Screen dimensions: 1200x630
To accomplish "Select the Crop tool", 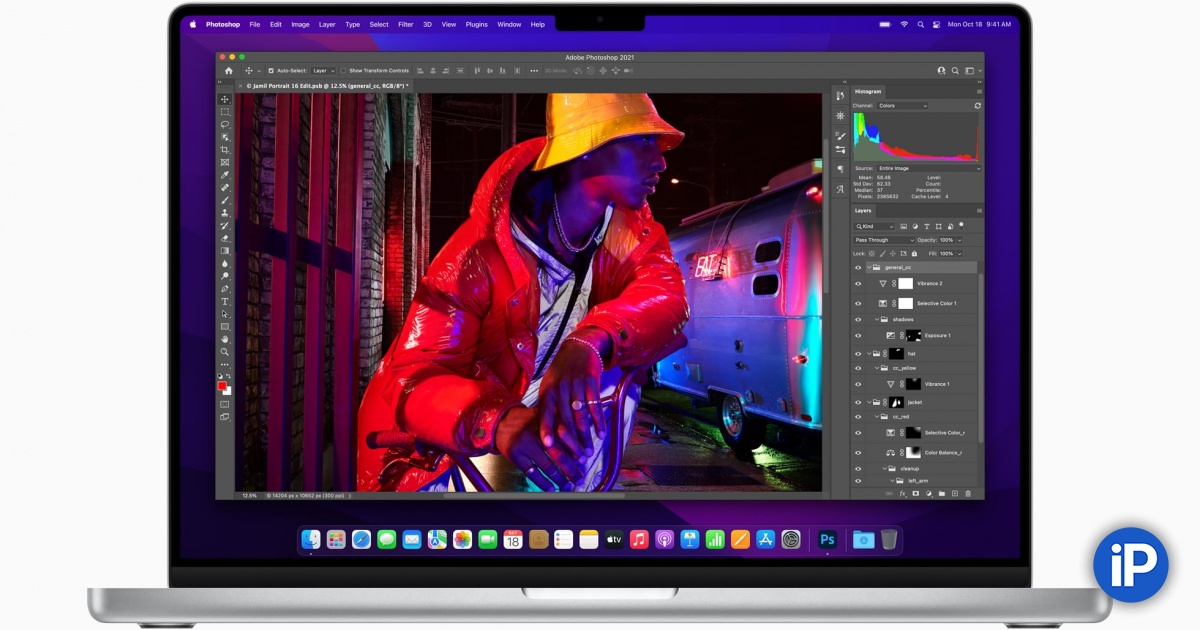I will point(225,150).
